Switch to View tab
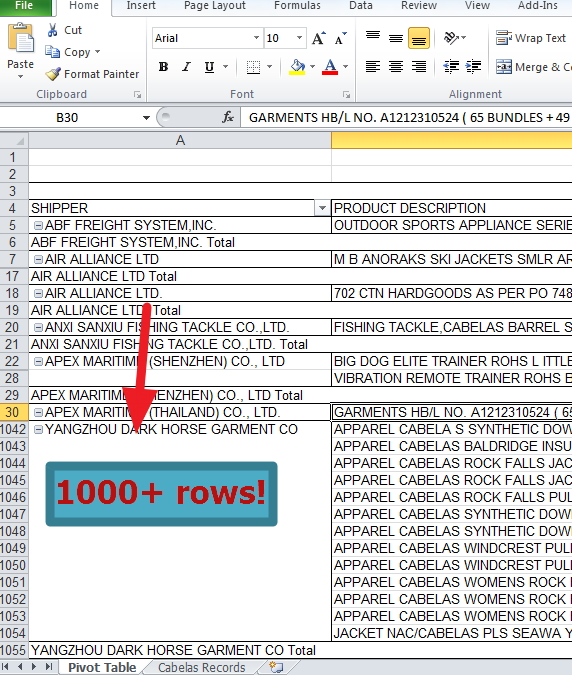Viewport: 572px width, 675px height. click(x=477, y=6)
